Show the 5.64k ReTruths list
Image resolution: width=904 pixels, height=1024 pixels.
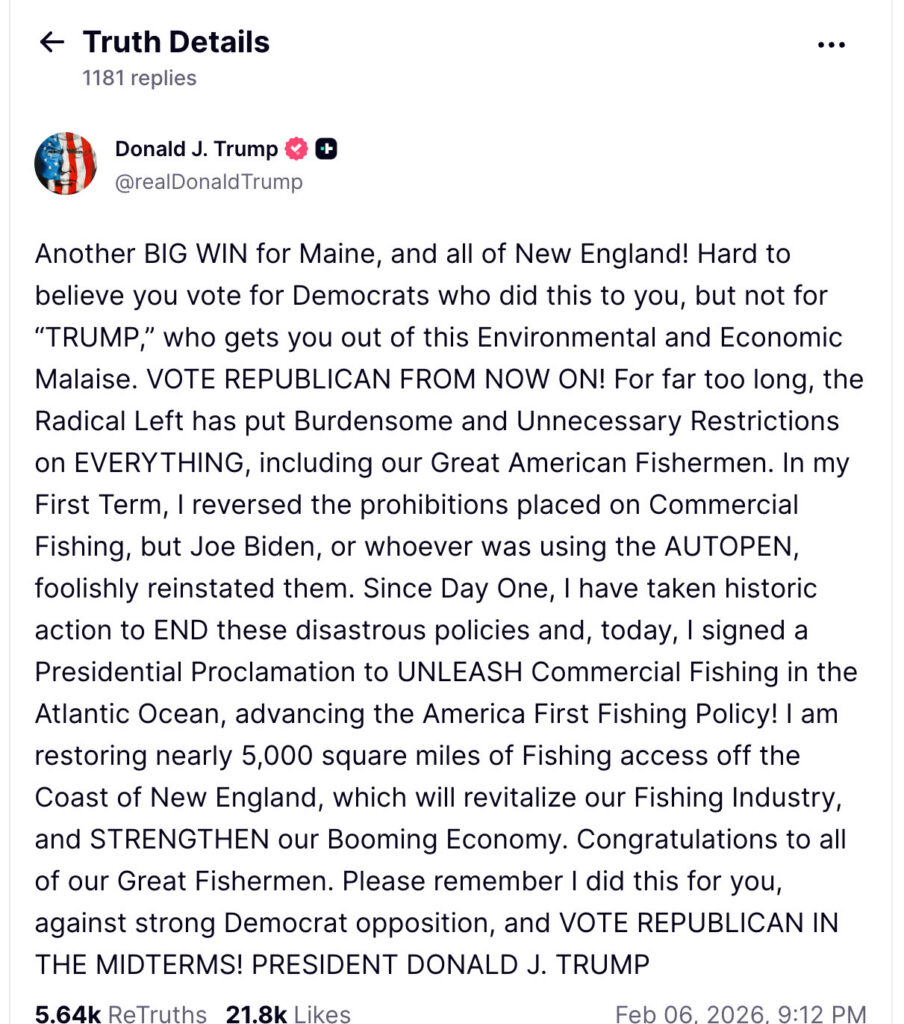tap(121, 1014)
